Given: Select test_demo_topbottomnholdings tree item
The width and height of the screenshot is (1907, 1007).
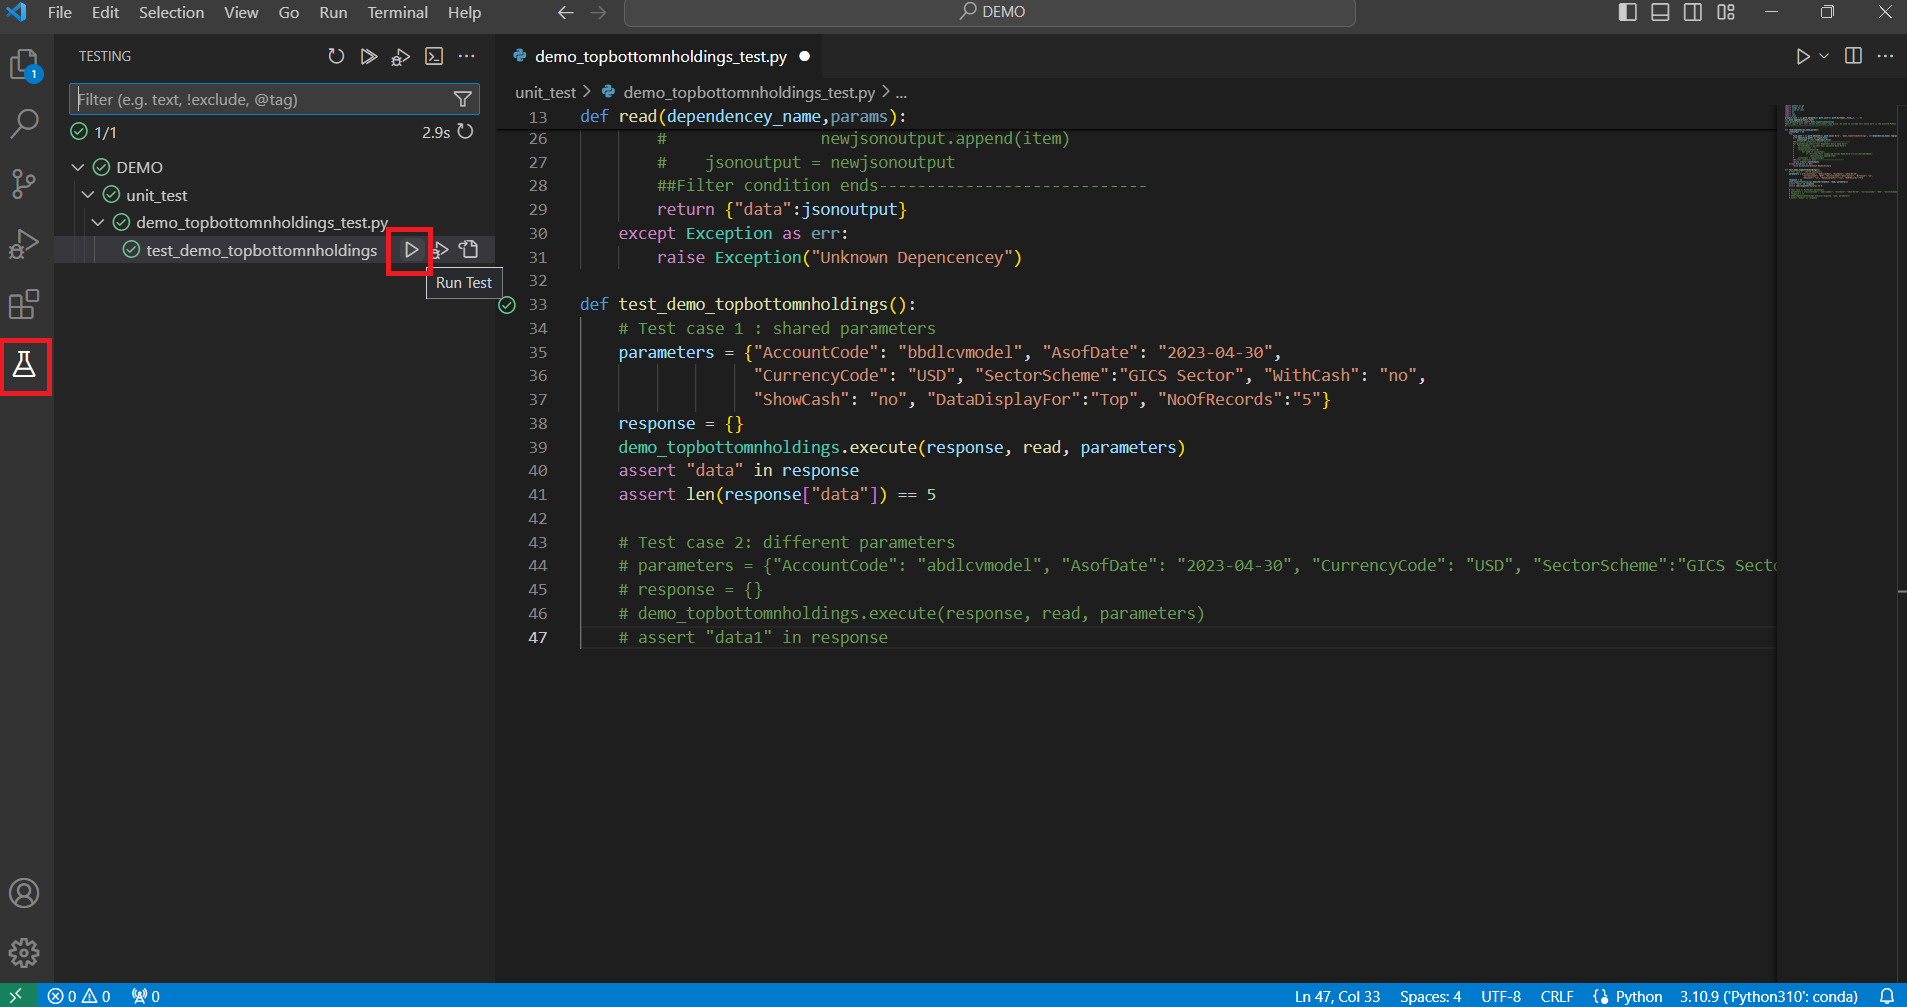Looking at the screenshot, I should [261, 250].
